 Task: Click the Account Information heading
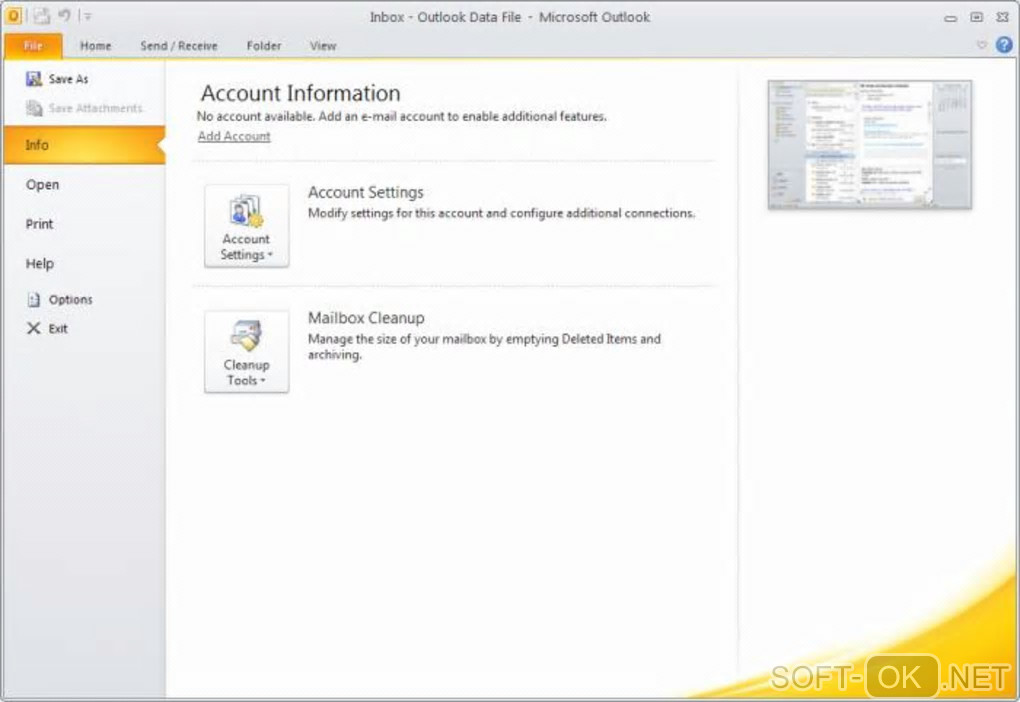point(301,93)
